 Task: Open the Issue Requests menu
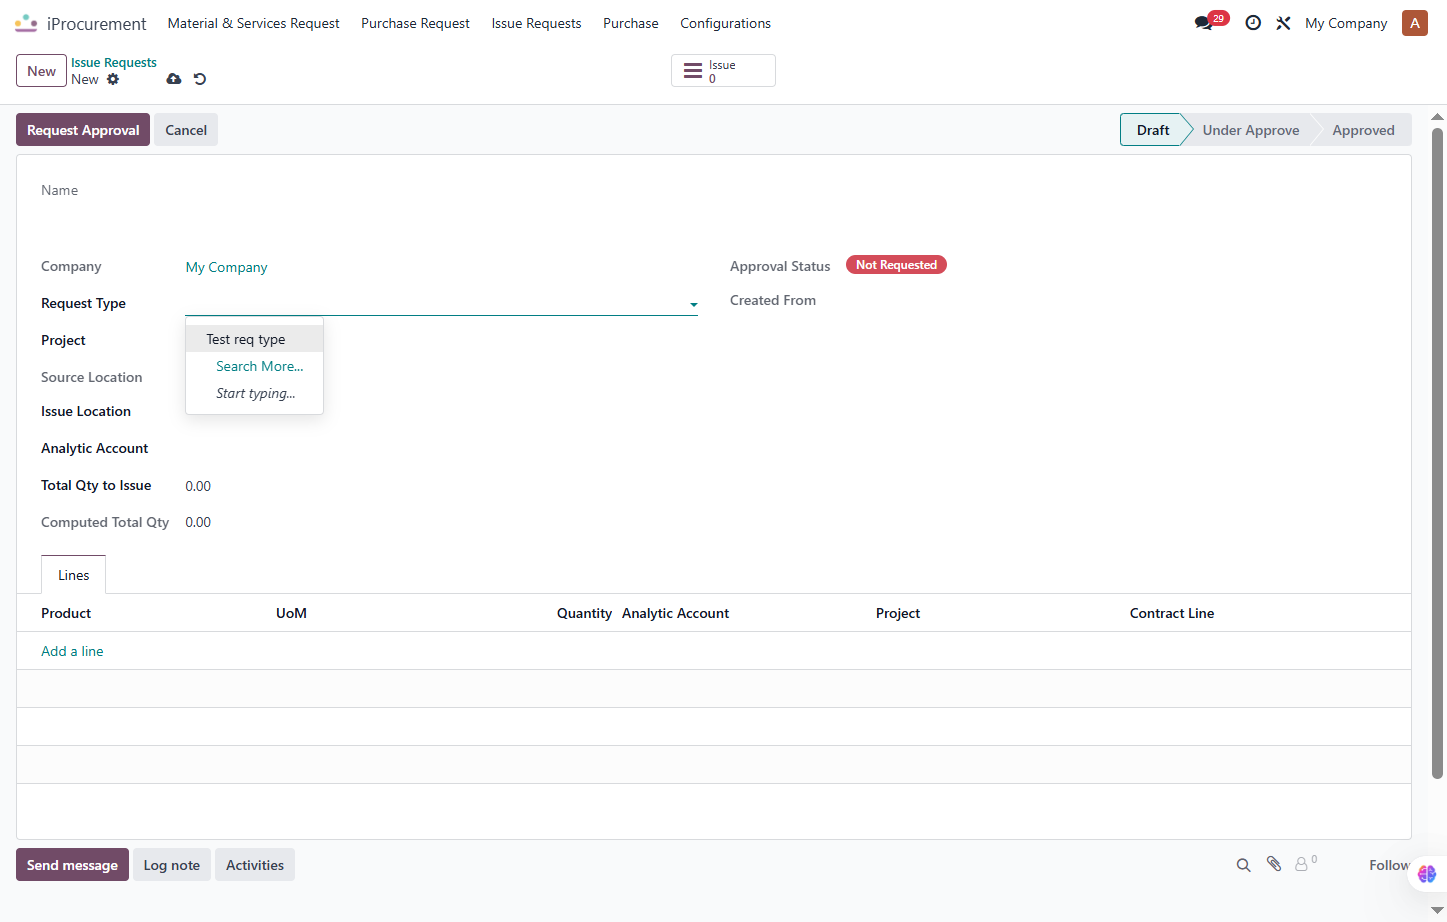(536, 23)
